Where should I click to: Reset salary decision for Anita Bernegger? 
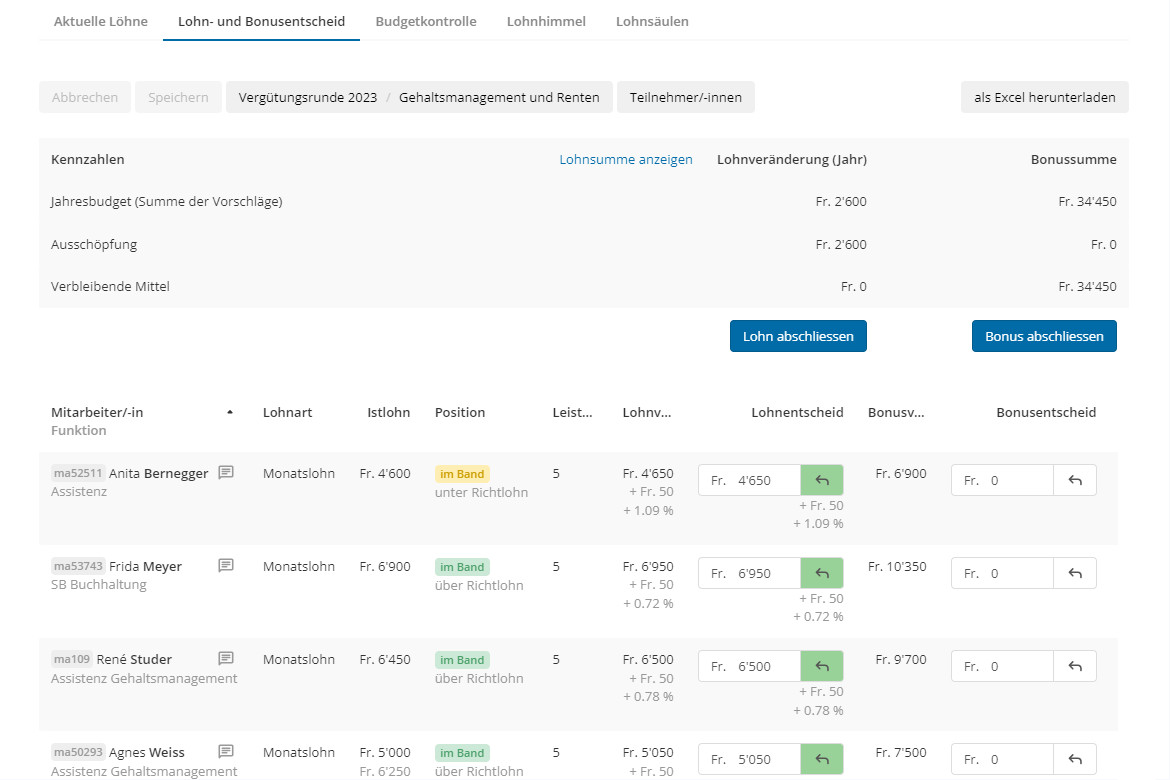click(821, 480)
